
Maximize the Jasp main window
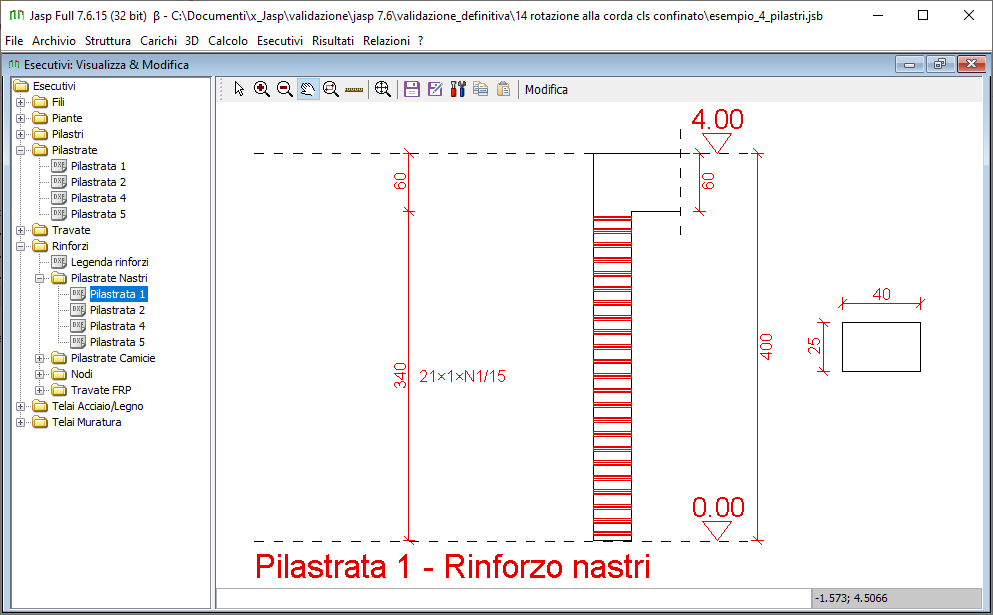point(923,15)
